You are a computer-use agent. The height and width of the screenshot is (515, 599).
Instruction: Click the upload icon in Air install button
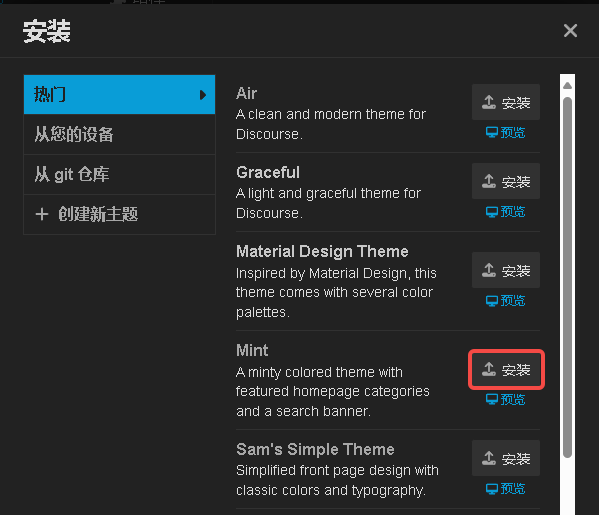489,102
